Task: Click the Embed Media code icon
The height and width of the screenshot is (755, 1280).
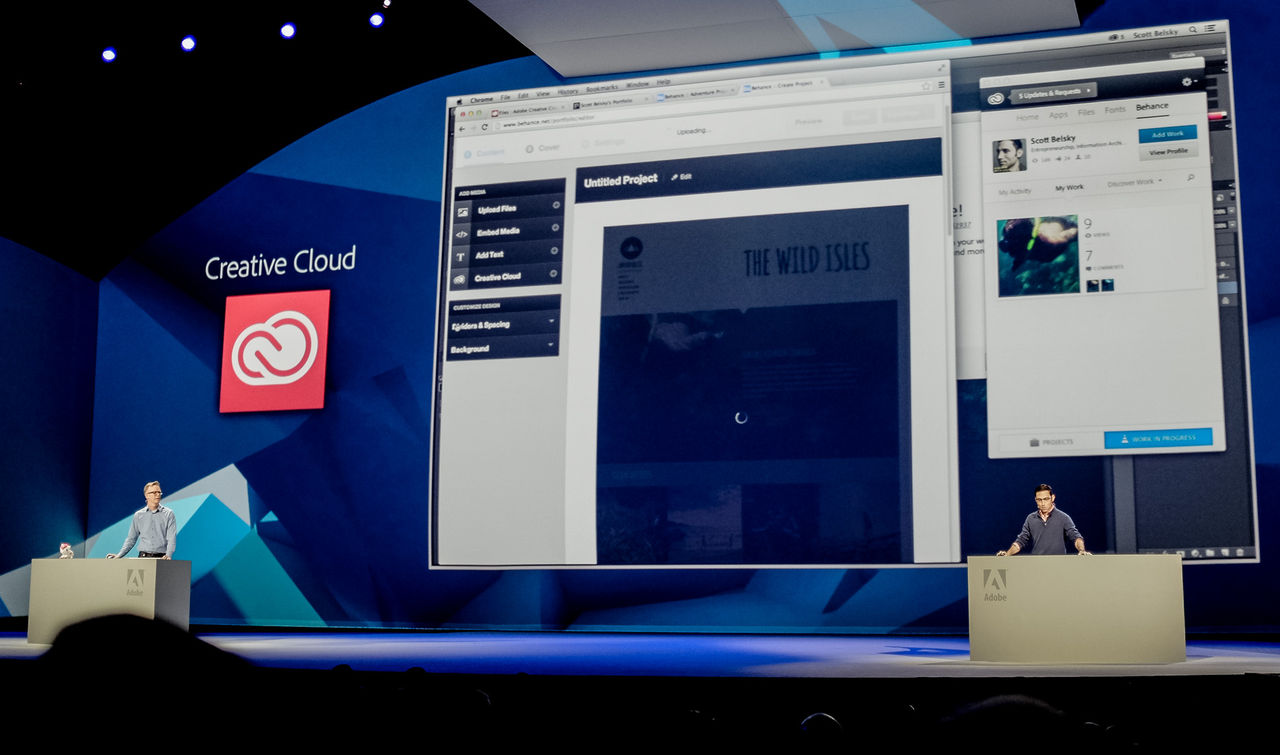Action: [x=462, y=233]
